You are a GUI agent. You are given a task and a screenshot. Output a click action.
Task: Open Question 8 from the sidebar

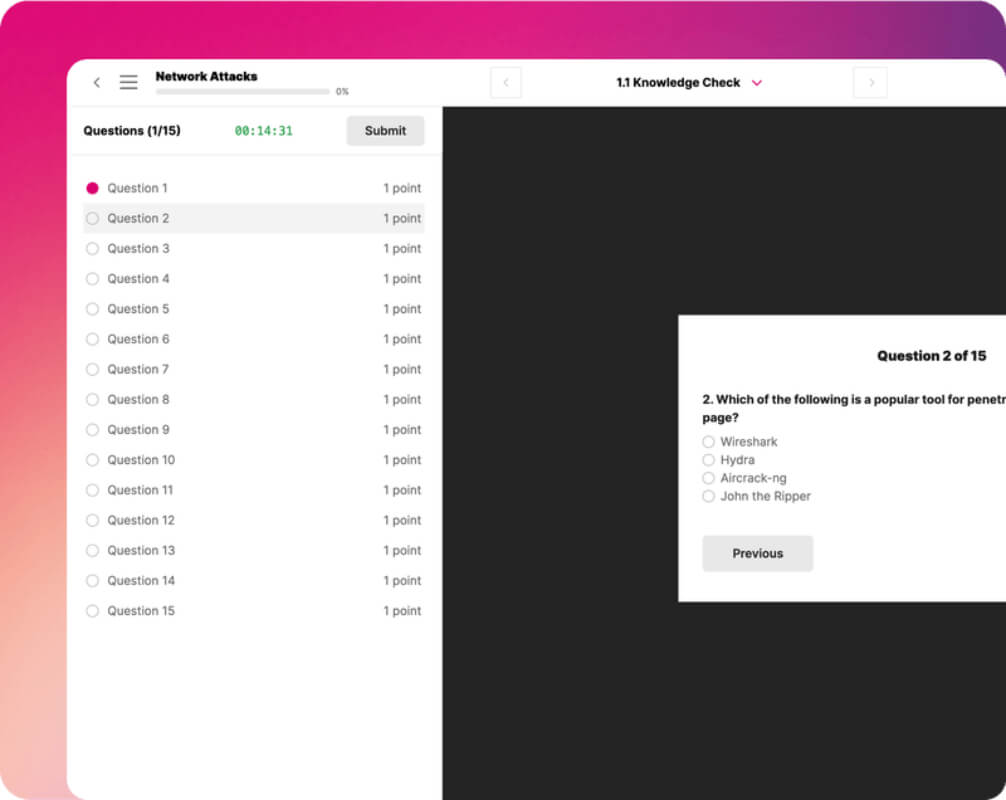[x=253, y=399]
